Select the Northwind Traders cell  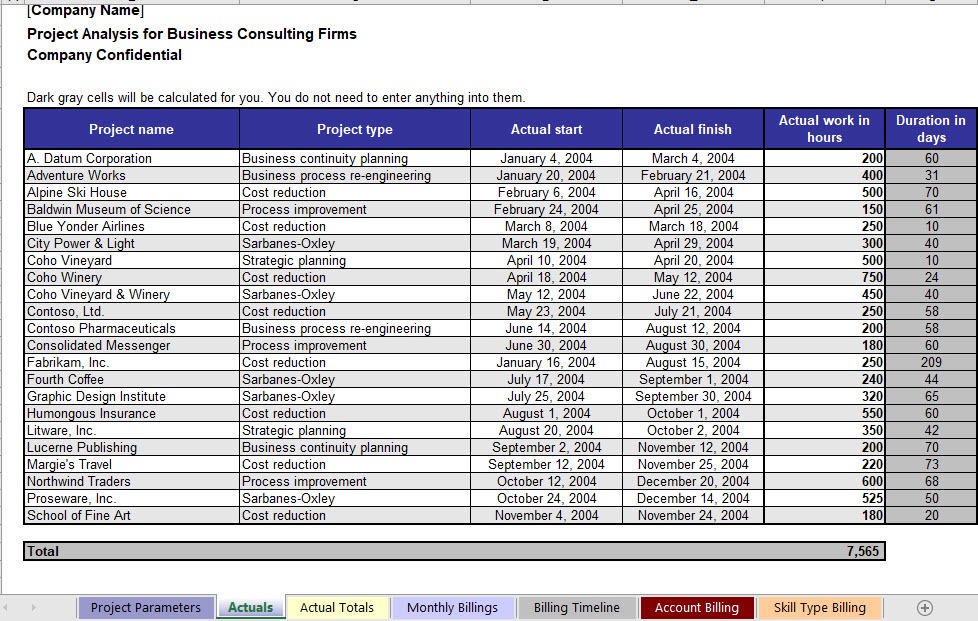tap(132, 481)
